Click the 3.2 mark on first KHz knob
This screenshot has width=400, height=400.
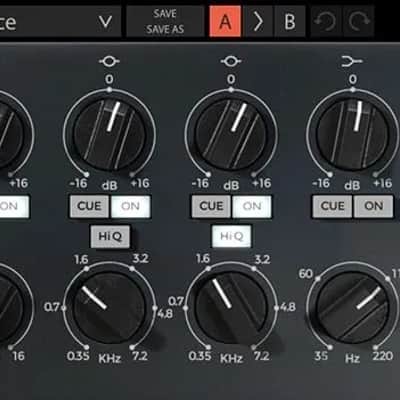(x=140, y=259)
